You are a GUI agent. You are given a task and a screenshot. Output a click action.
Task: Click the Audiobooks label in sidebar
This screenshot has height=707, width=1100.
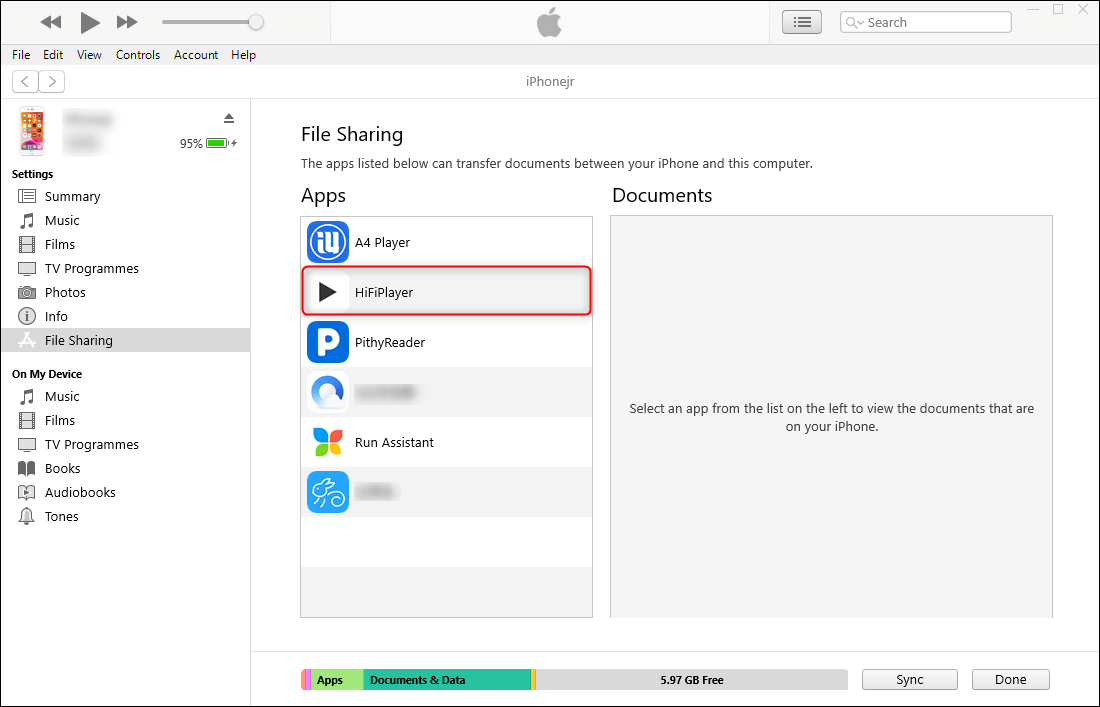pos(80,492)
